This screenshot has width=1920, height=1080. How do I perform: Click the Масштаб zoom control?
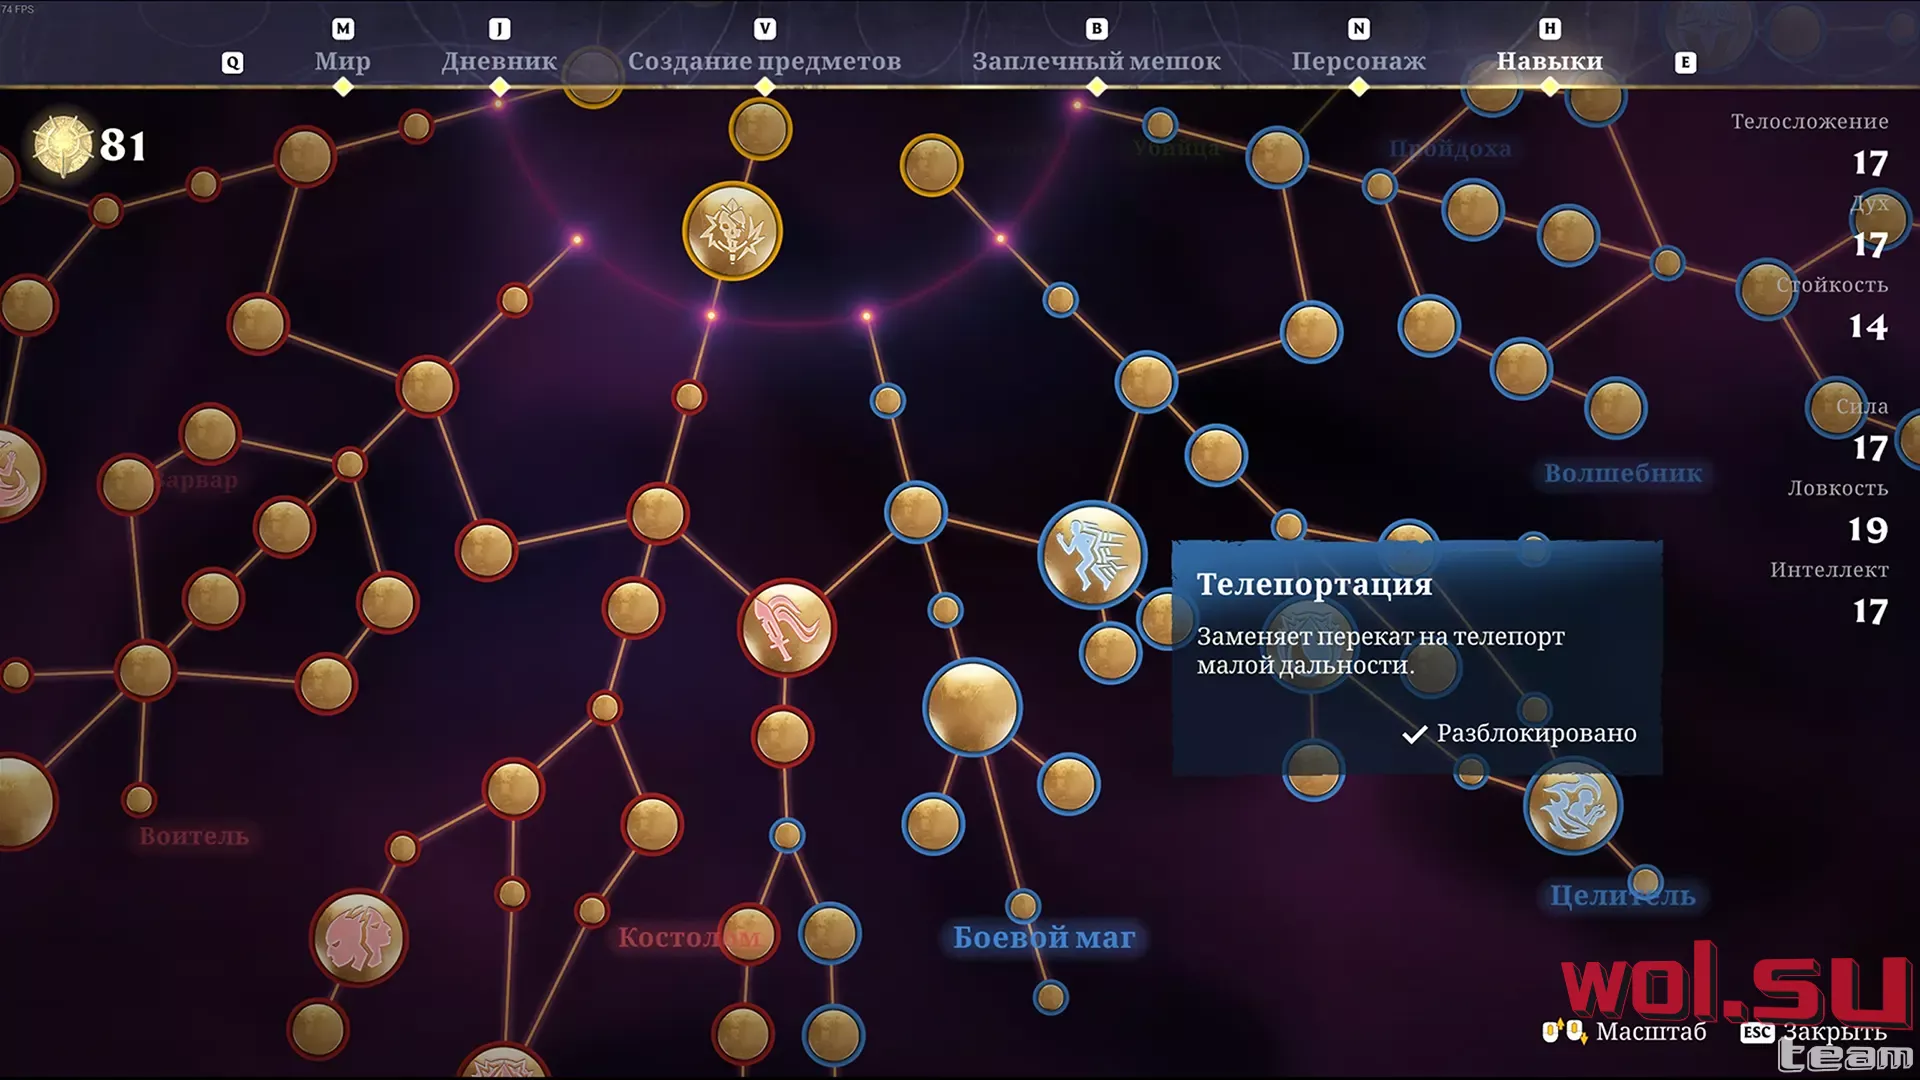coord(1624,1031)
